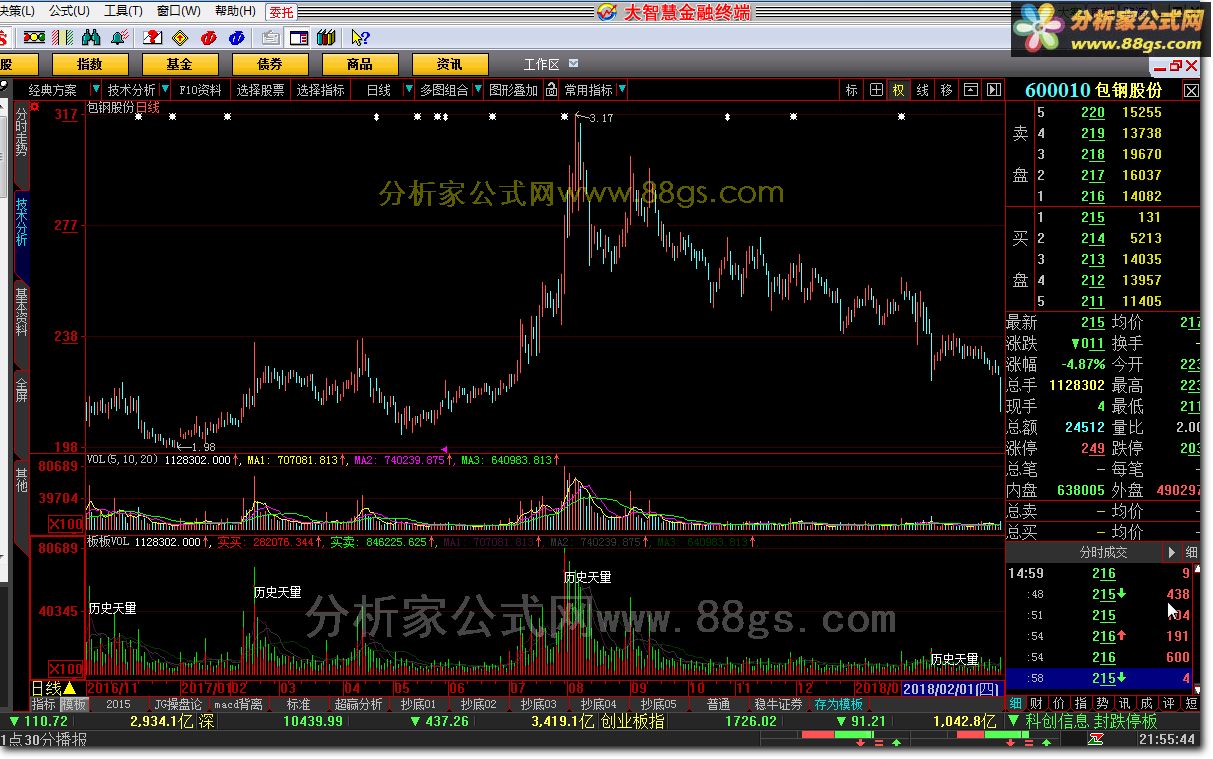Screen dimensions: 1213x759
Task: Select the JG操盘论 indicator tab
Action: (x=178, y=704)
